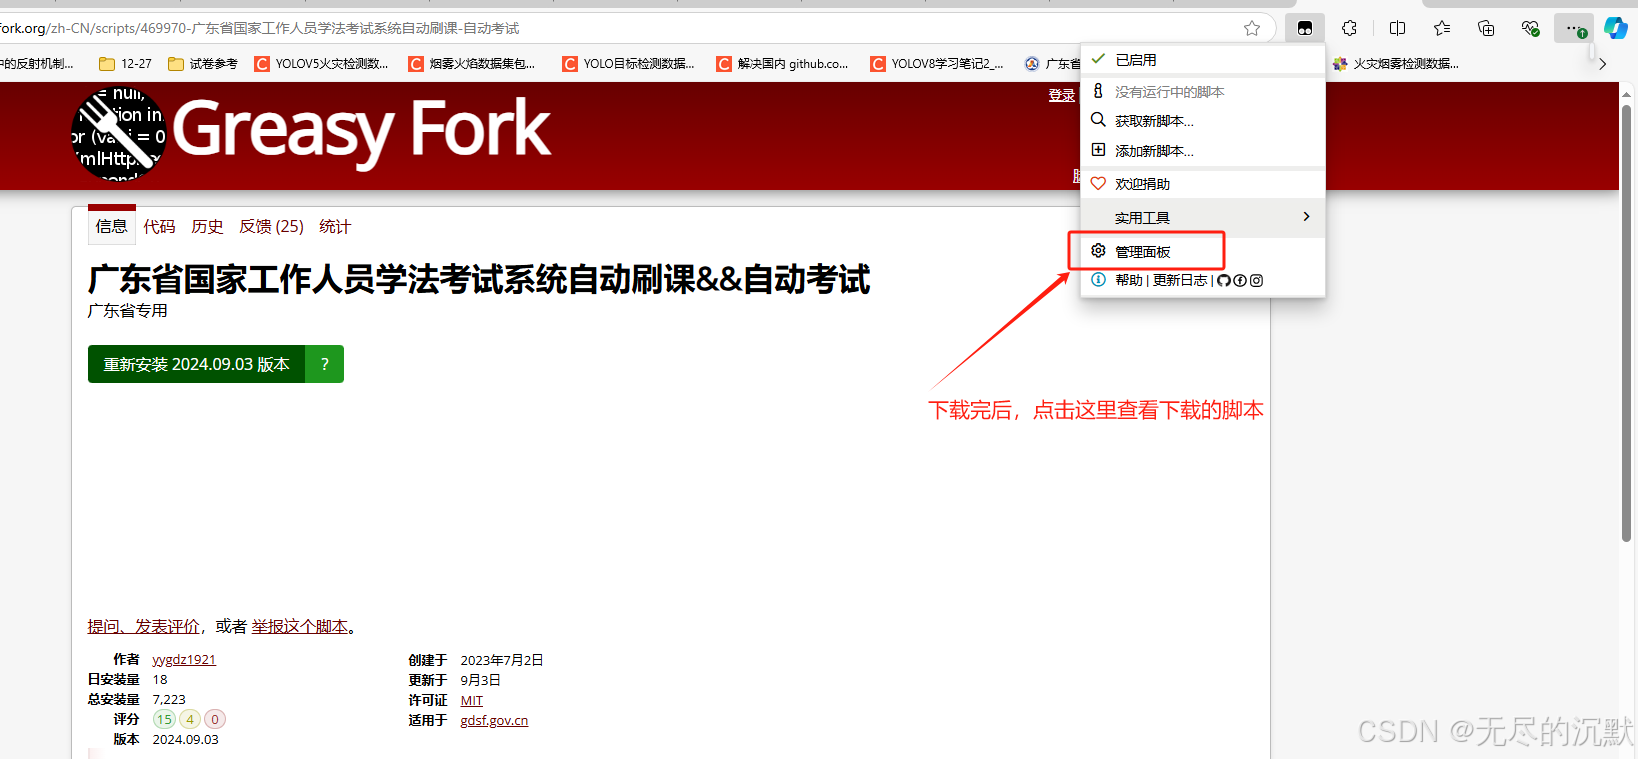1638x759 pixels.
Task: Click version value 2024.09.03
Action: point(185,739)
